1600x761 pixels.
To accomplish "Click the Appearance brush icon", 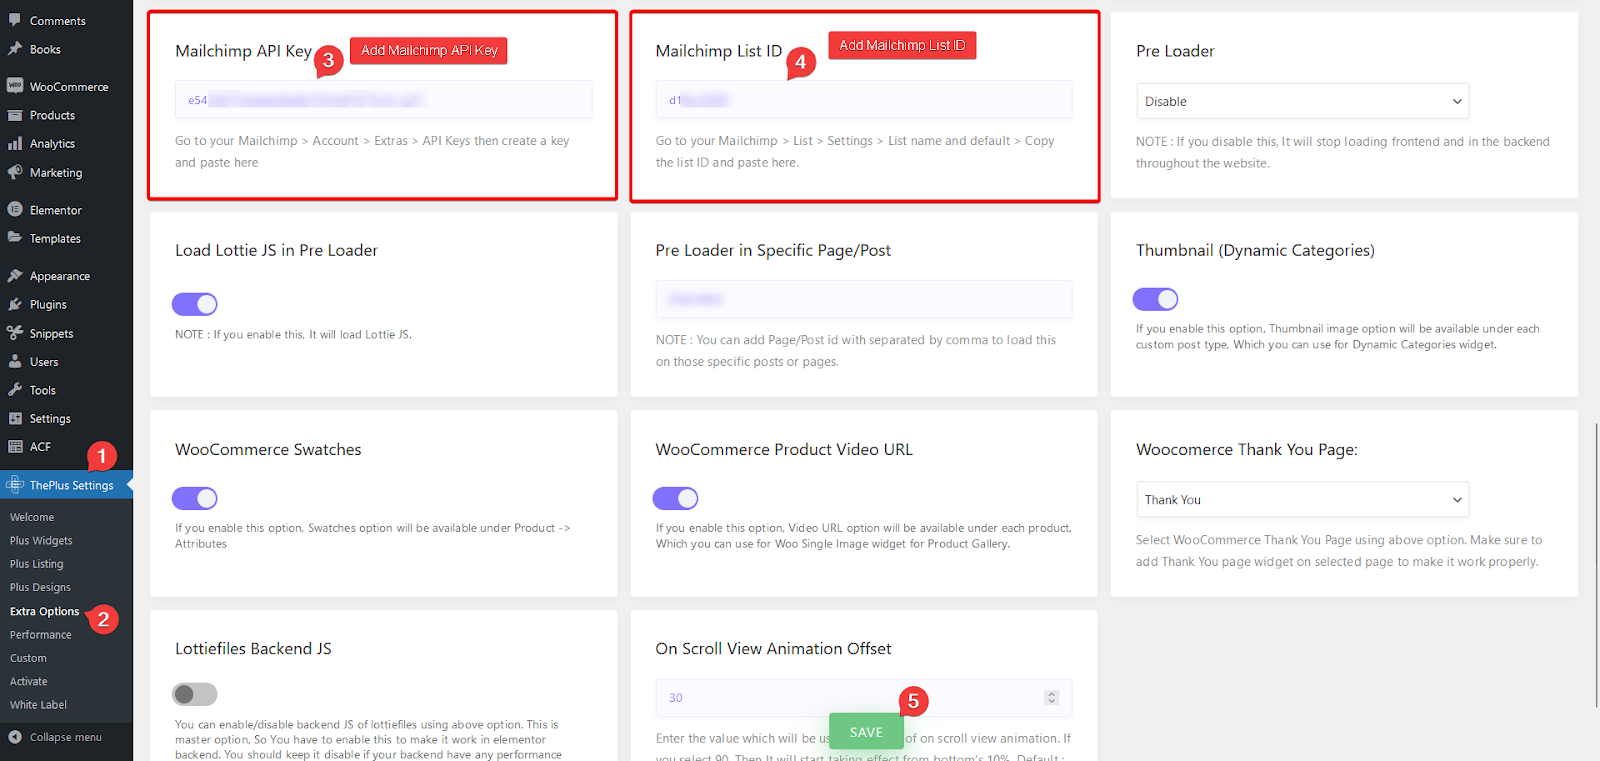I will [x=15, y=275].
